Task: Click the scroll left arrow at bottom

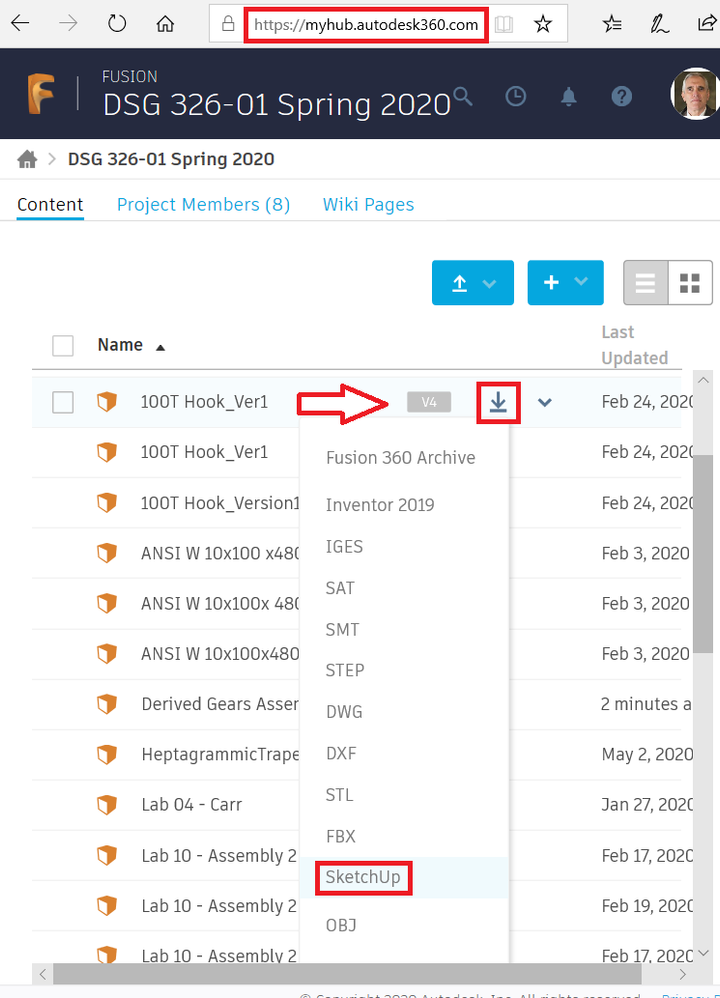Action: [43, 974]
